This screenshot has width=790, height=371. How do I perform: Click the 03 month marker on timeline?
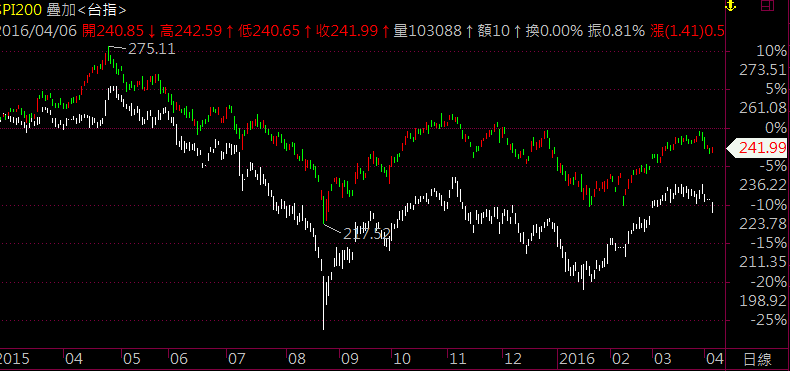pyautogui.click(x=663, y=359)
